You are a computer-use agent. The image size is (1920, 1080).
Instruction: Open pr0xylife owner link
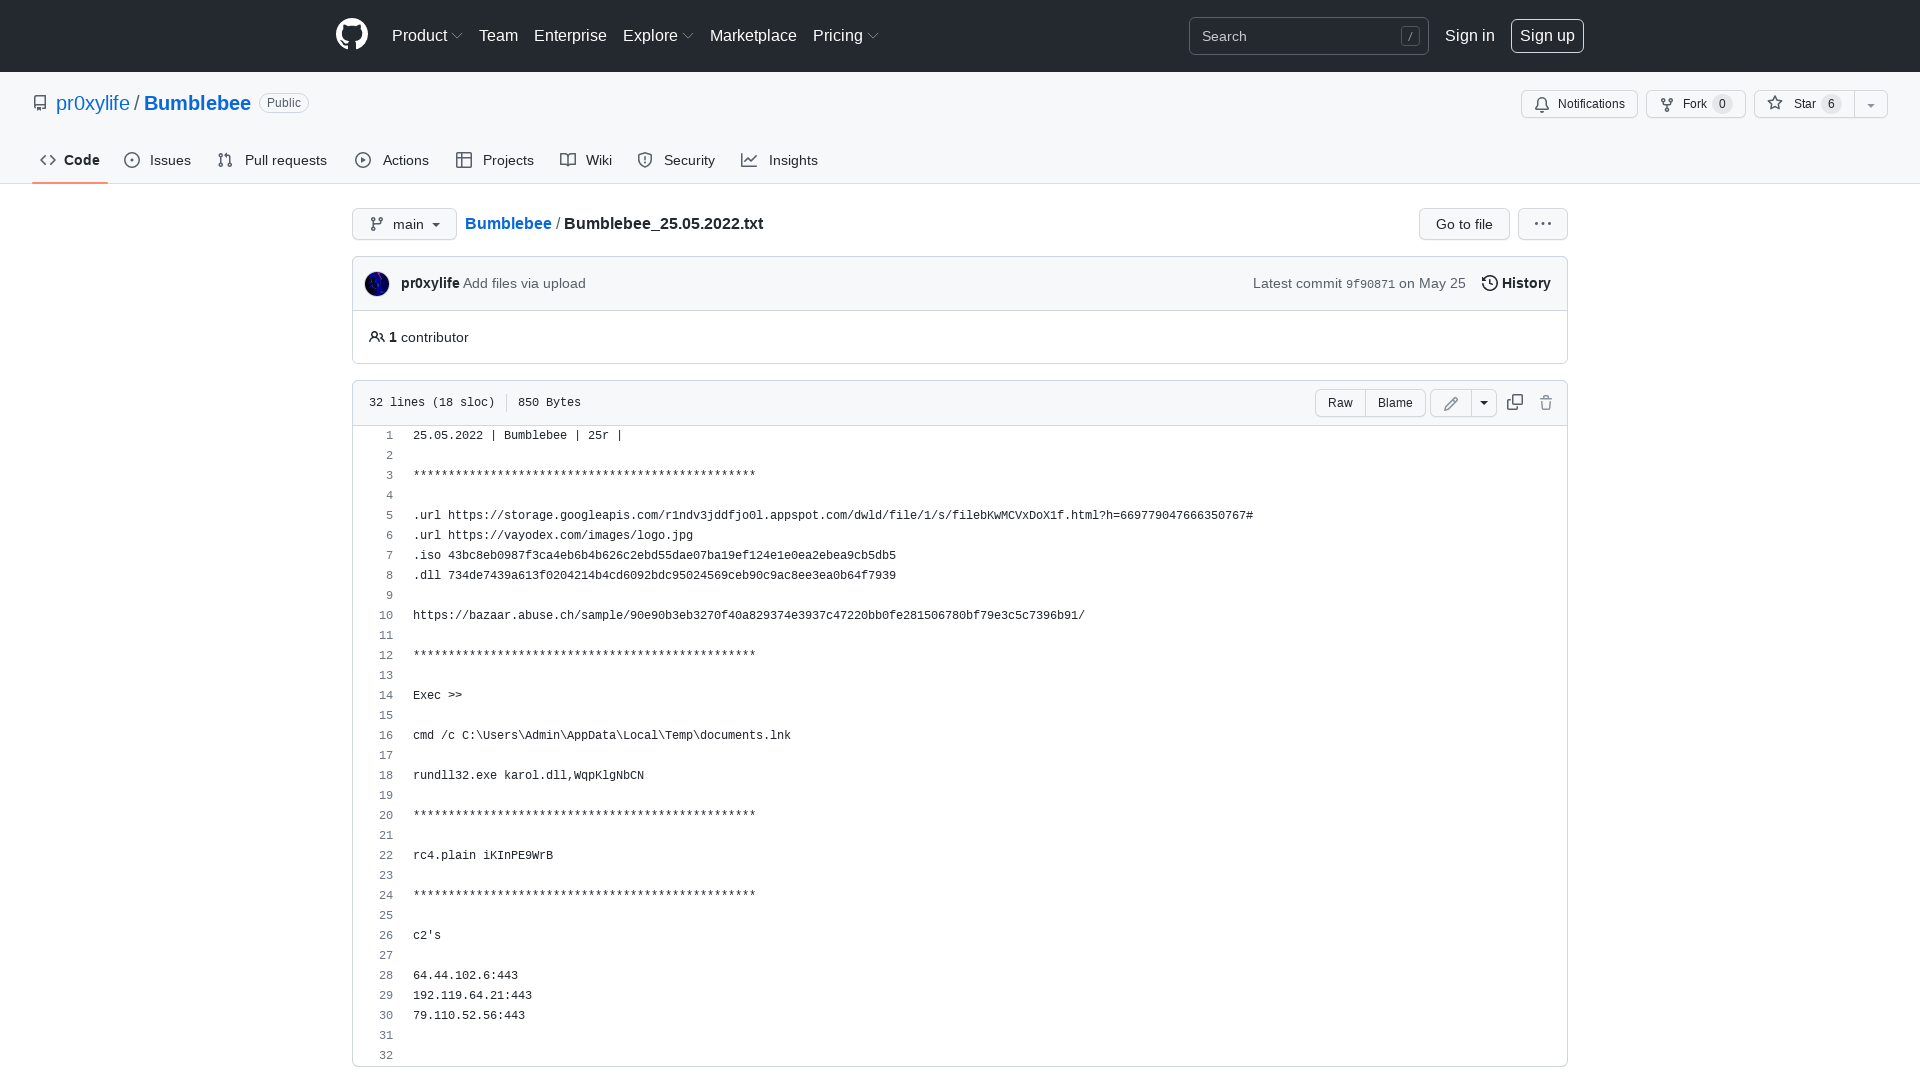pos(93,103)
